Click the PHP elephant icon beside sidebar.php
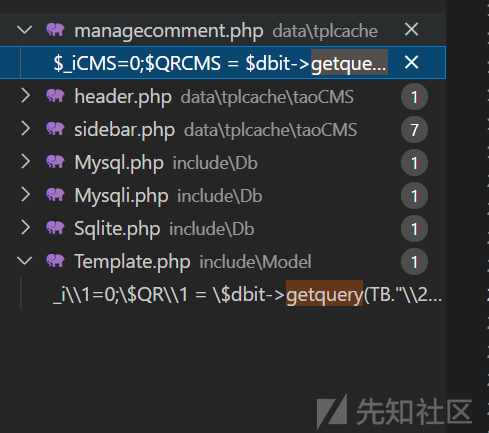Screen dimensions: 489x433 point(55,129)
